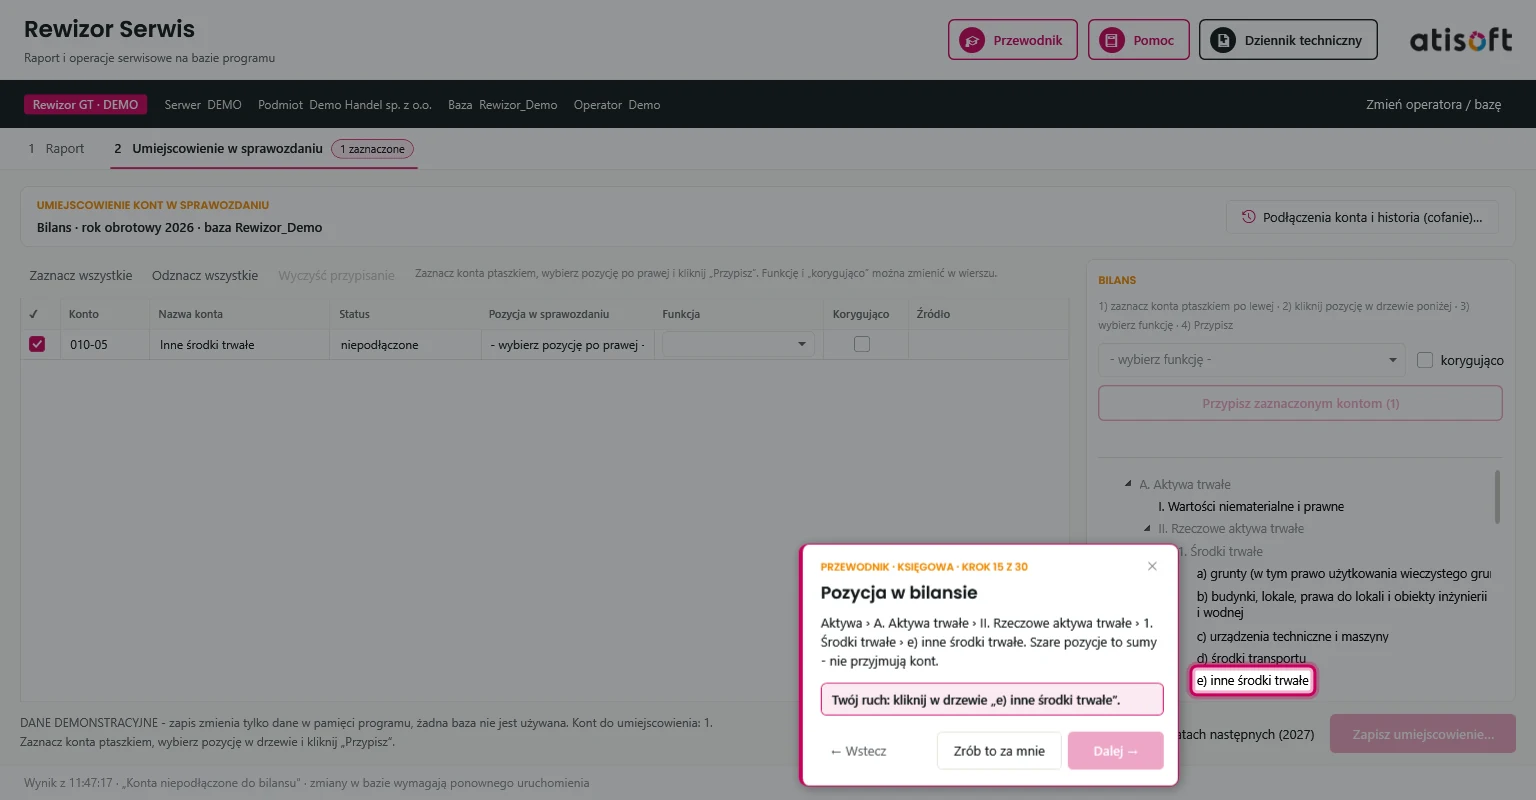Click 'Zrób to za mnie' button
The width and height of the screenshot is (1536, 800).
click(999, 751)
